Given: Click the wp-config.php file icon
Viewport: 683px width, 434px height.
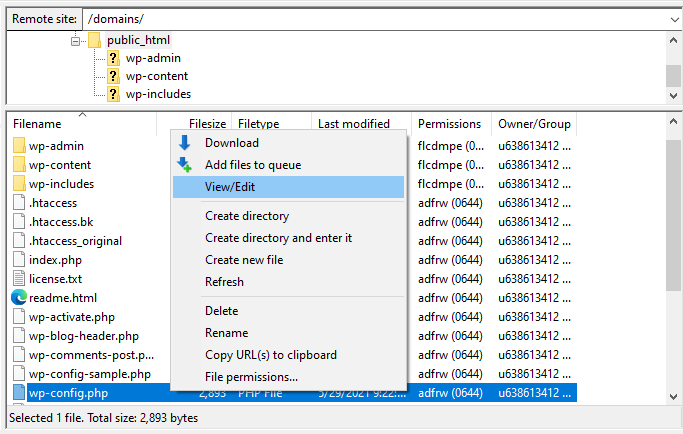Looking at the screenshot, I should click(19, 393).
